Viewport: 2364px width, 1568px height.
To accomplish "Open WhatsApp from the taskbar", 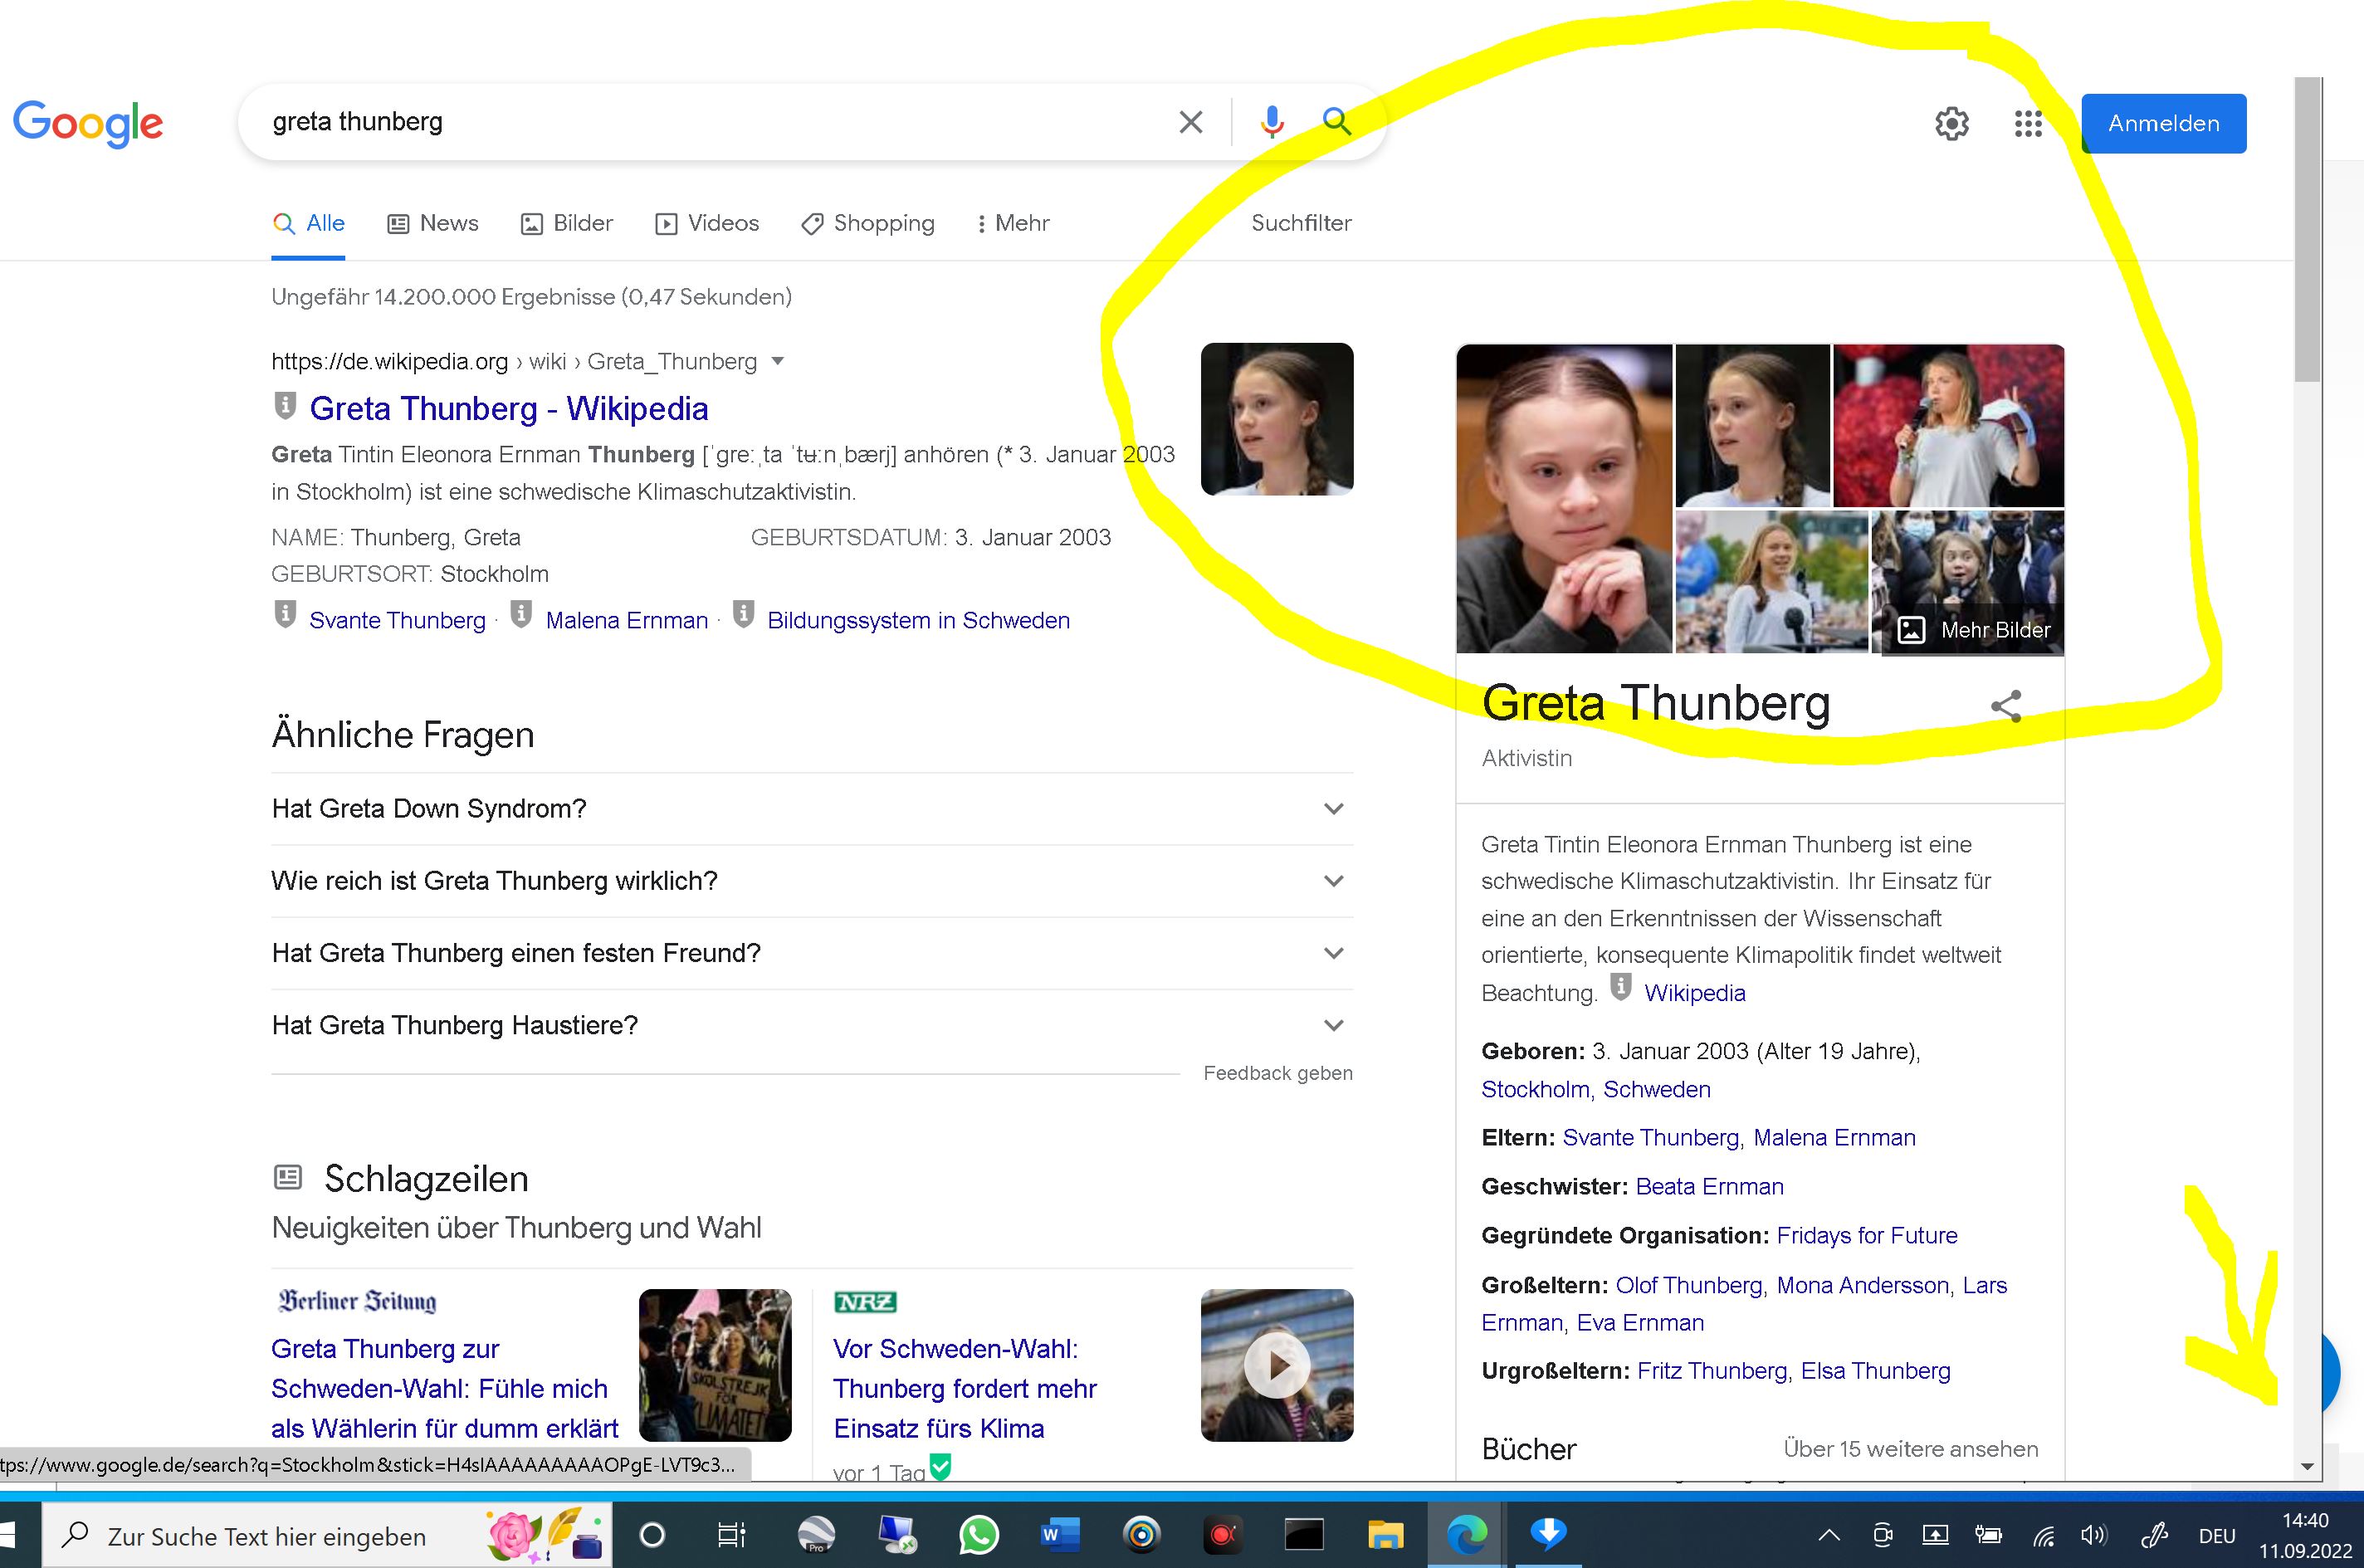I will click(978, 1535).
